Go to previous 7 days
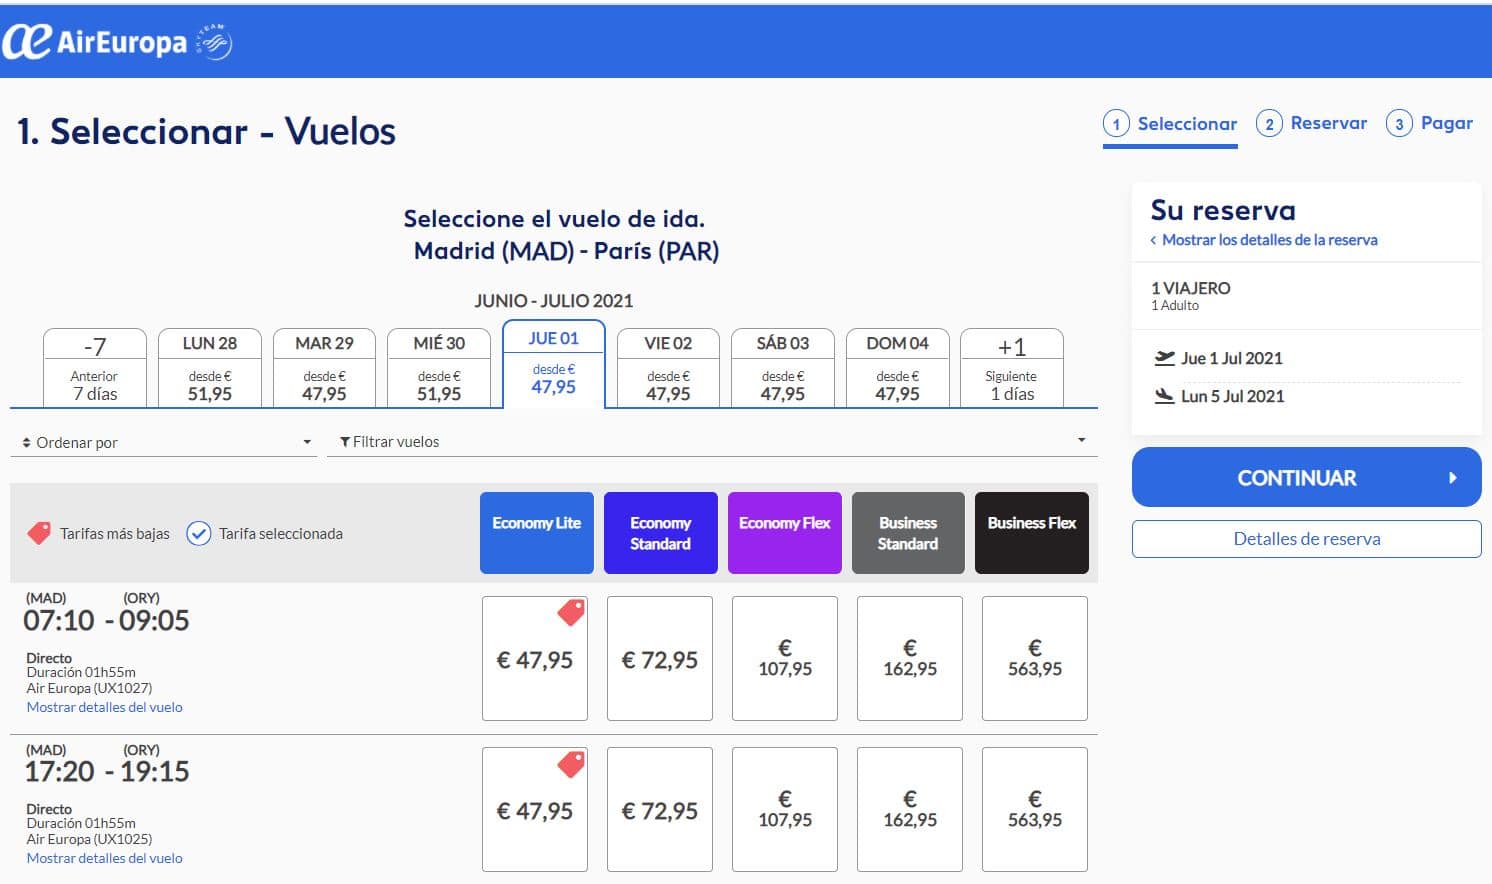 pyautogui.click(x=95, y=368)
